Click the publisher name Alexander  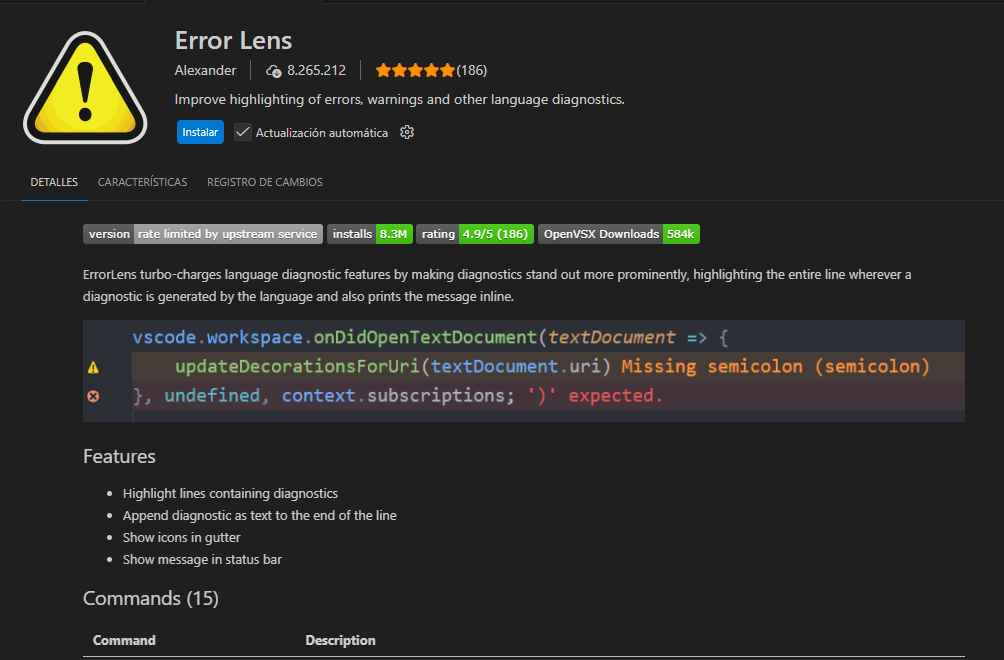coord(205,70)
